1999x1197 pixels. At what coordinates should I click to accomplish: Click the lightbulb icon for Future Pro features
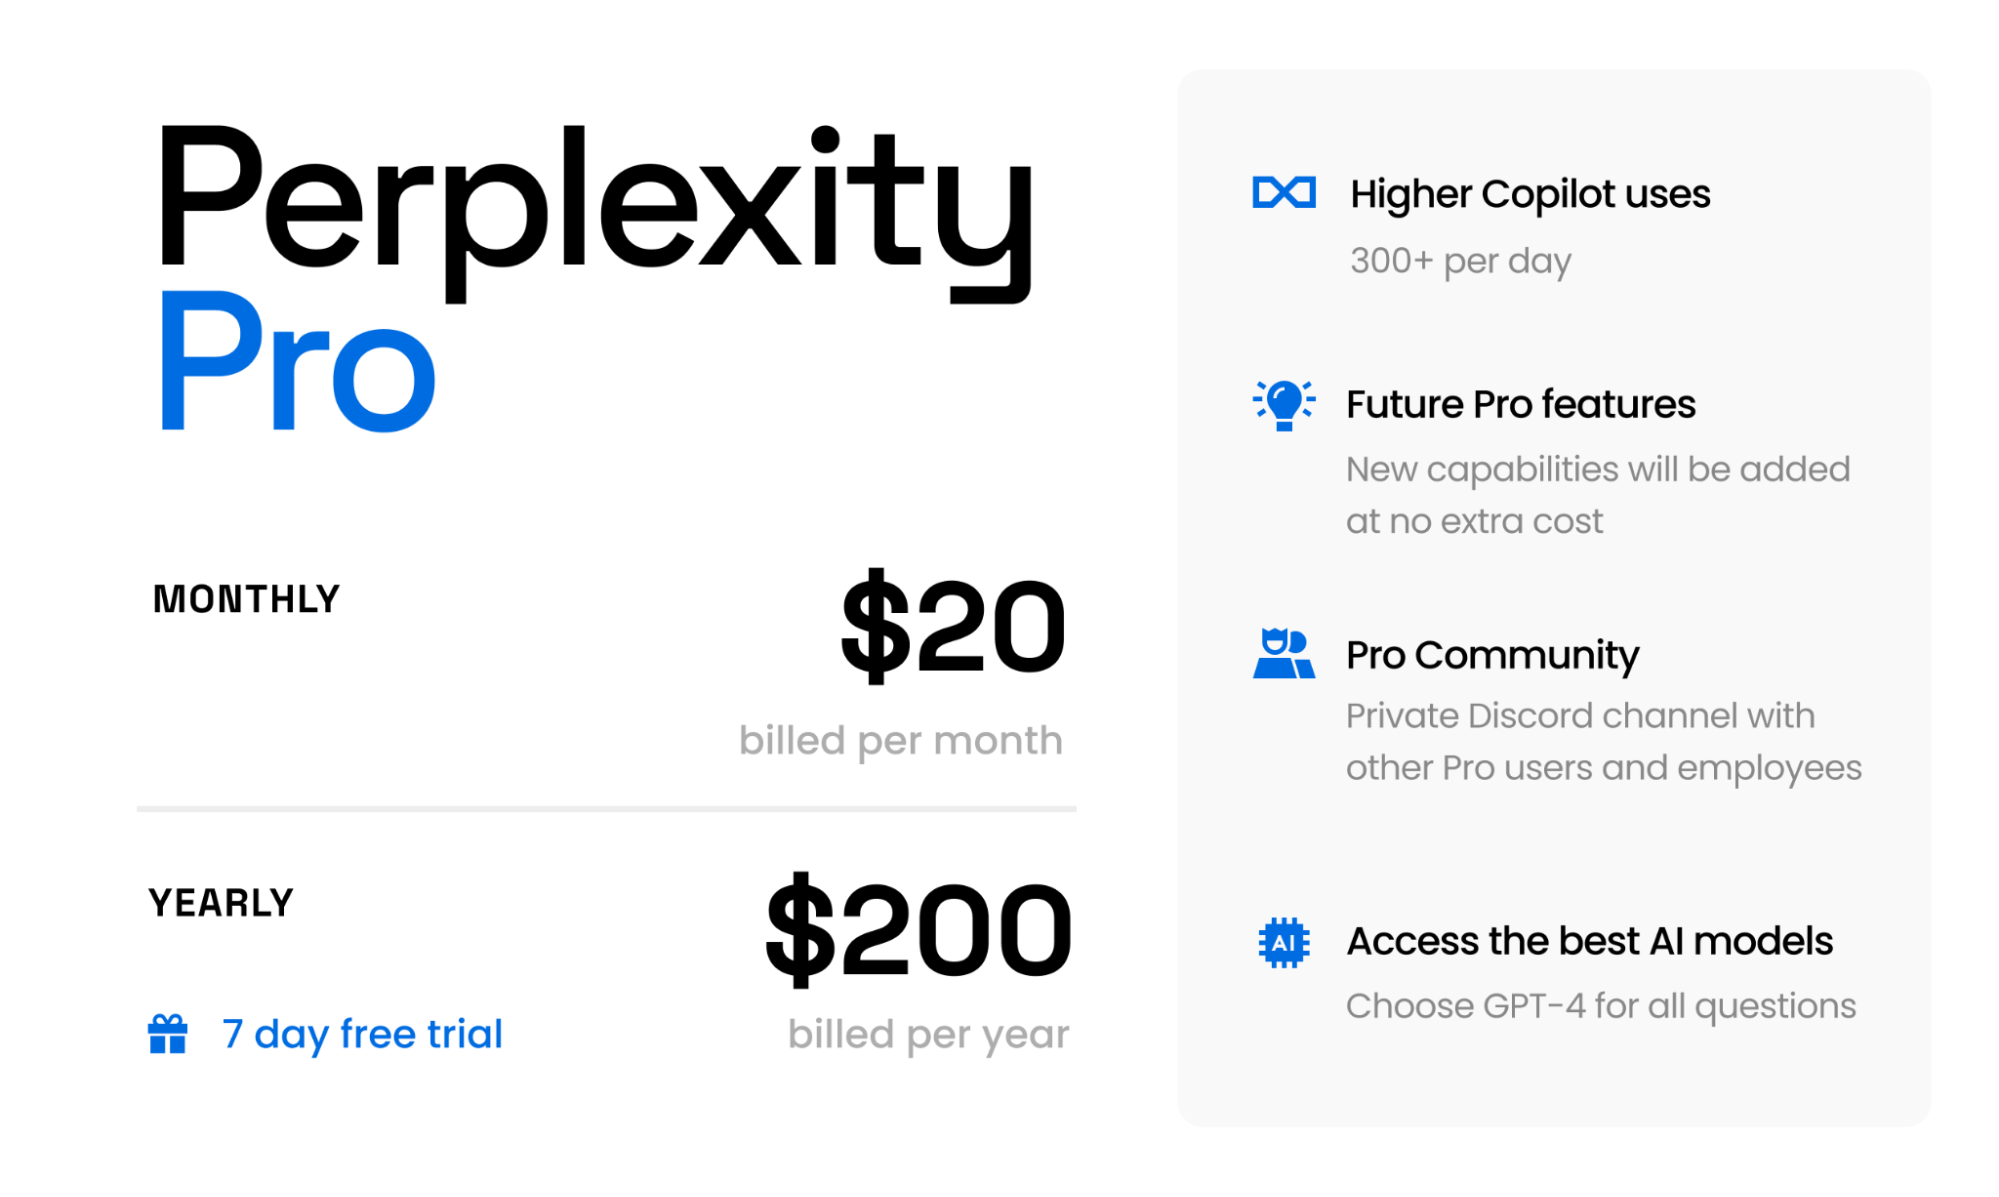pyautogui.click(x=1284, y=404)
